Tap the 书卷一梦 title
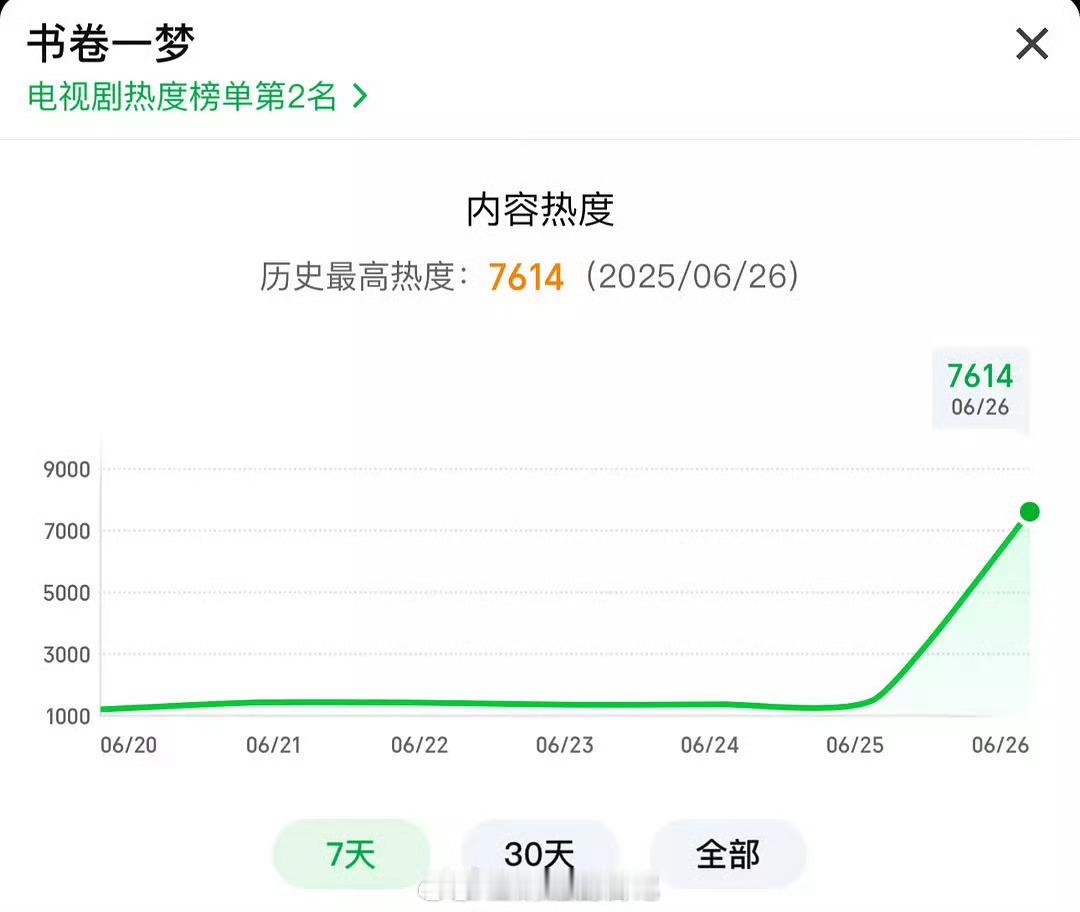The width and height of the screenshot is (1080, 912). click(x=111, y=43)
